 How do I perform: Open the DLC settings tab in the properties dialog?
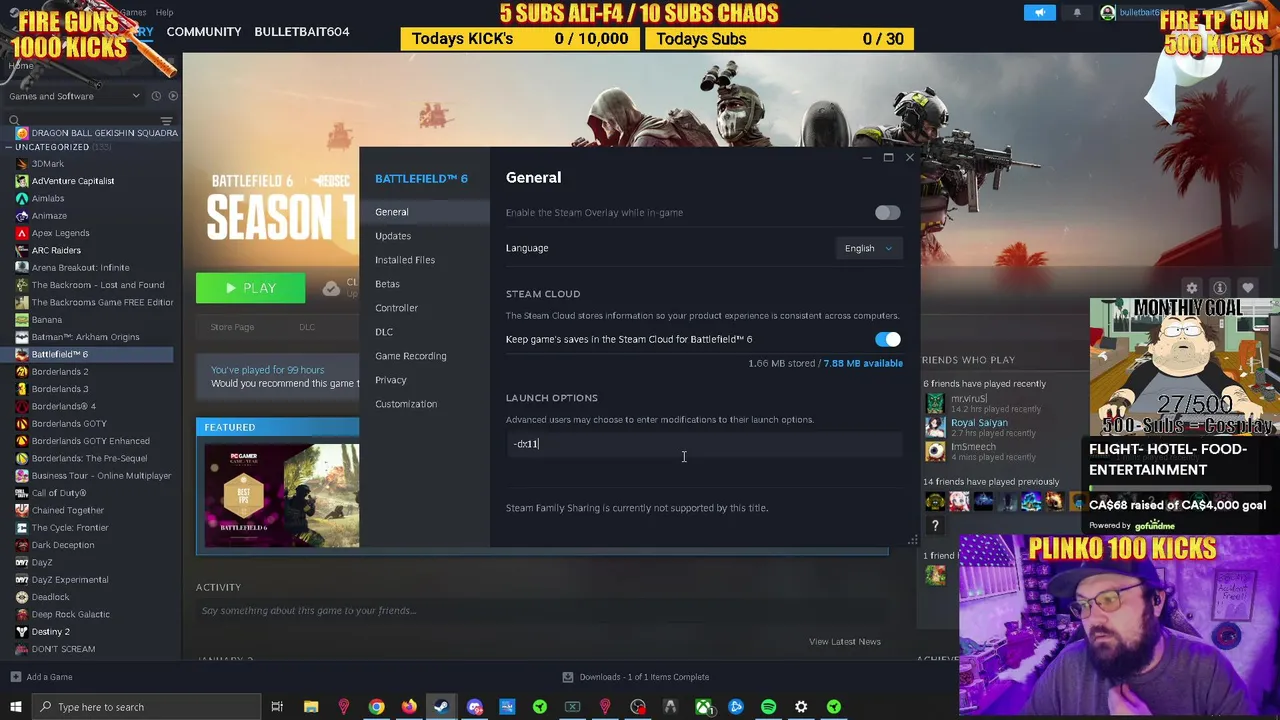384,332
